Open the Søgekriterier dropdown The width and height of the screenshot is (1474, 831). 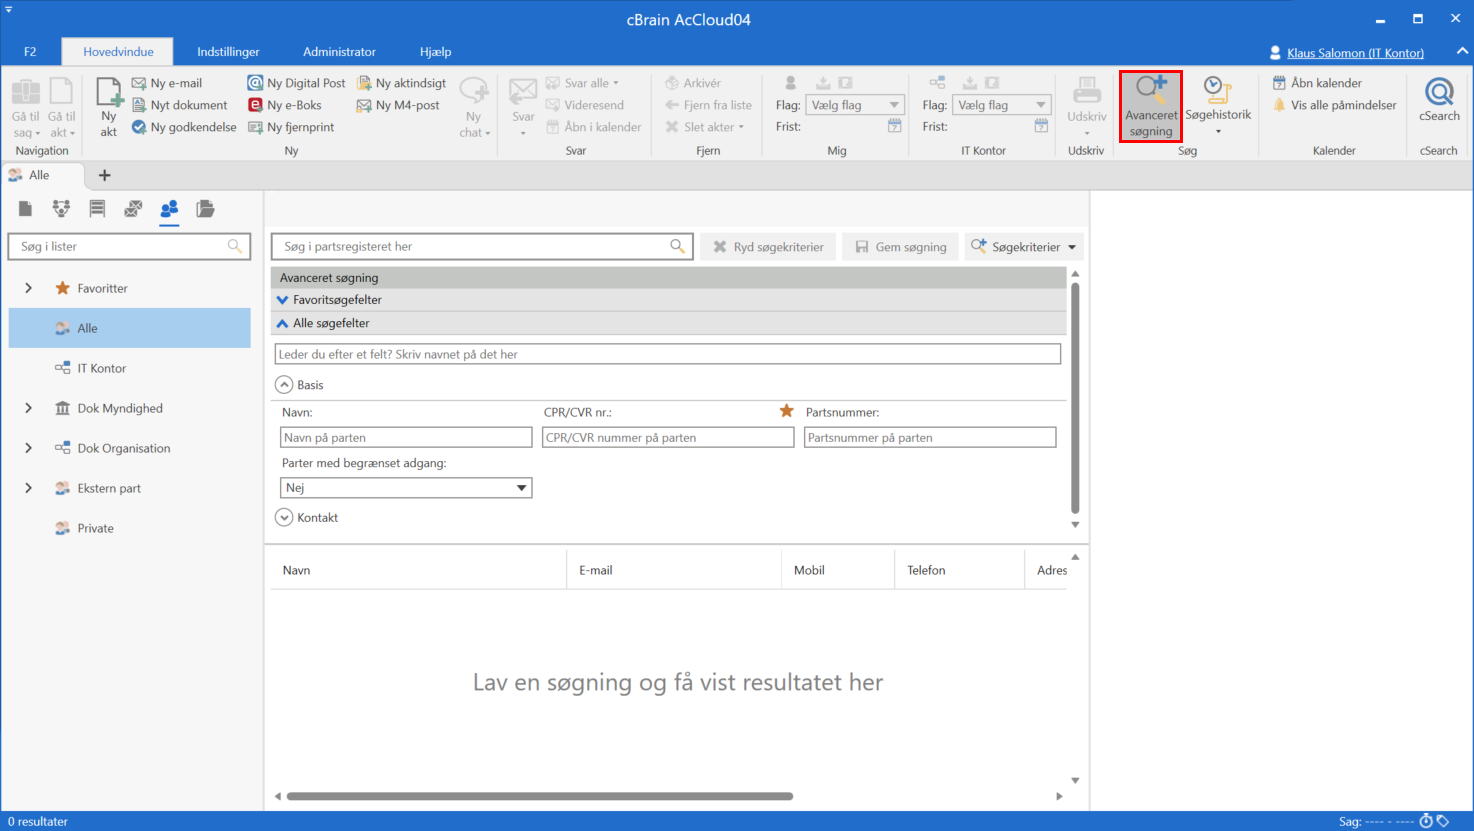tap(1024, 247)
